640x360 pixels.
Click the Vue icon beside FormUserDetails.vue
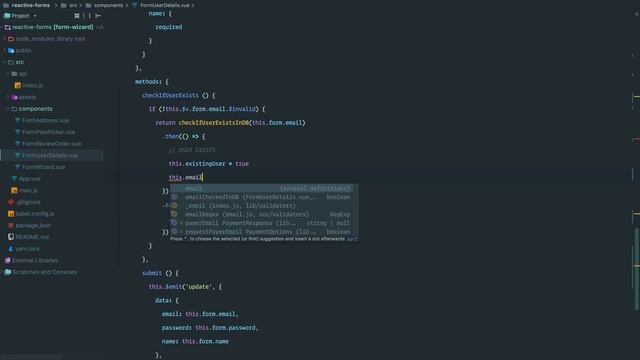click(18, 156)
